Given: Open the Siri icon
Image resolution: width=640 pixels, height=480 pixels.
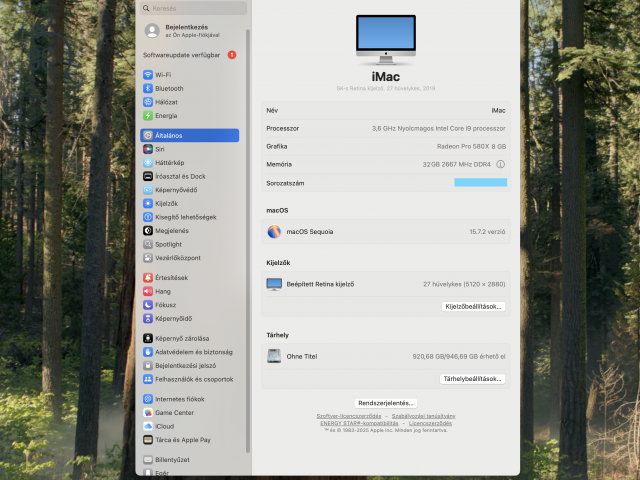Looking at the screenshot, I should (148, 149).
